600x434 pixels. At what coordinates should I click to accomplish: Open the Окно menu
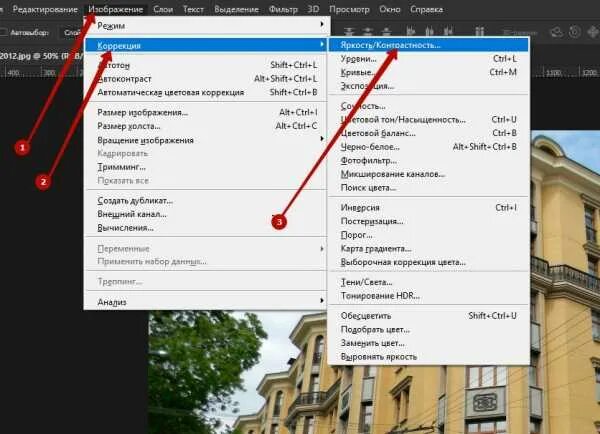click(x=390, y=10)
